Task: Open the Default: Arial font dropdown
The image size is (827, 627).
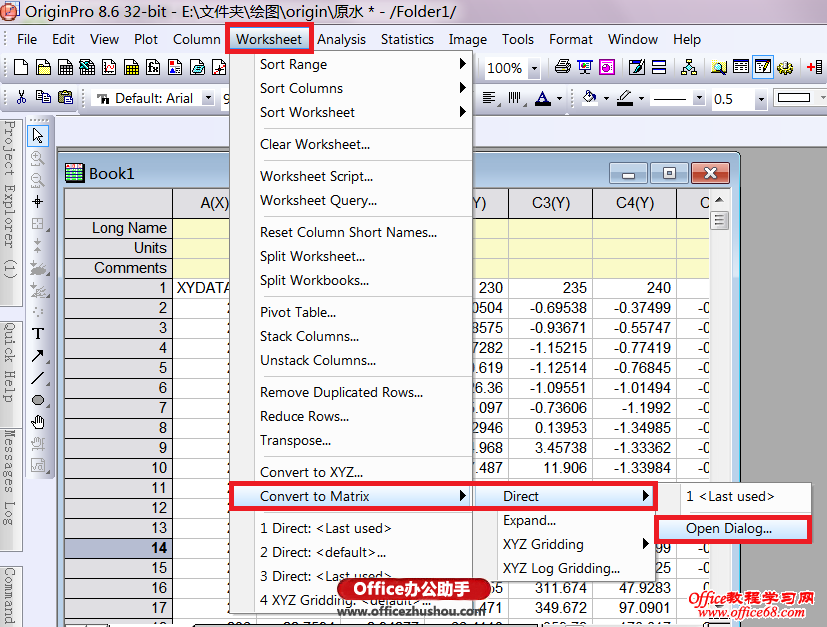Action: point(208,99)
